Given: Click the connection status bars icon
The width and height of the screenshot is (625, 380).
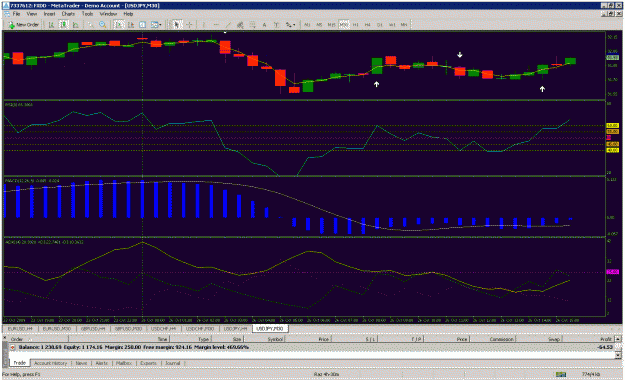Looking at the screenshot, I should click(x=561, y=374).
